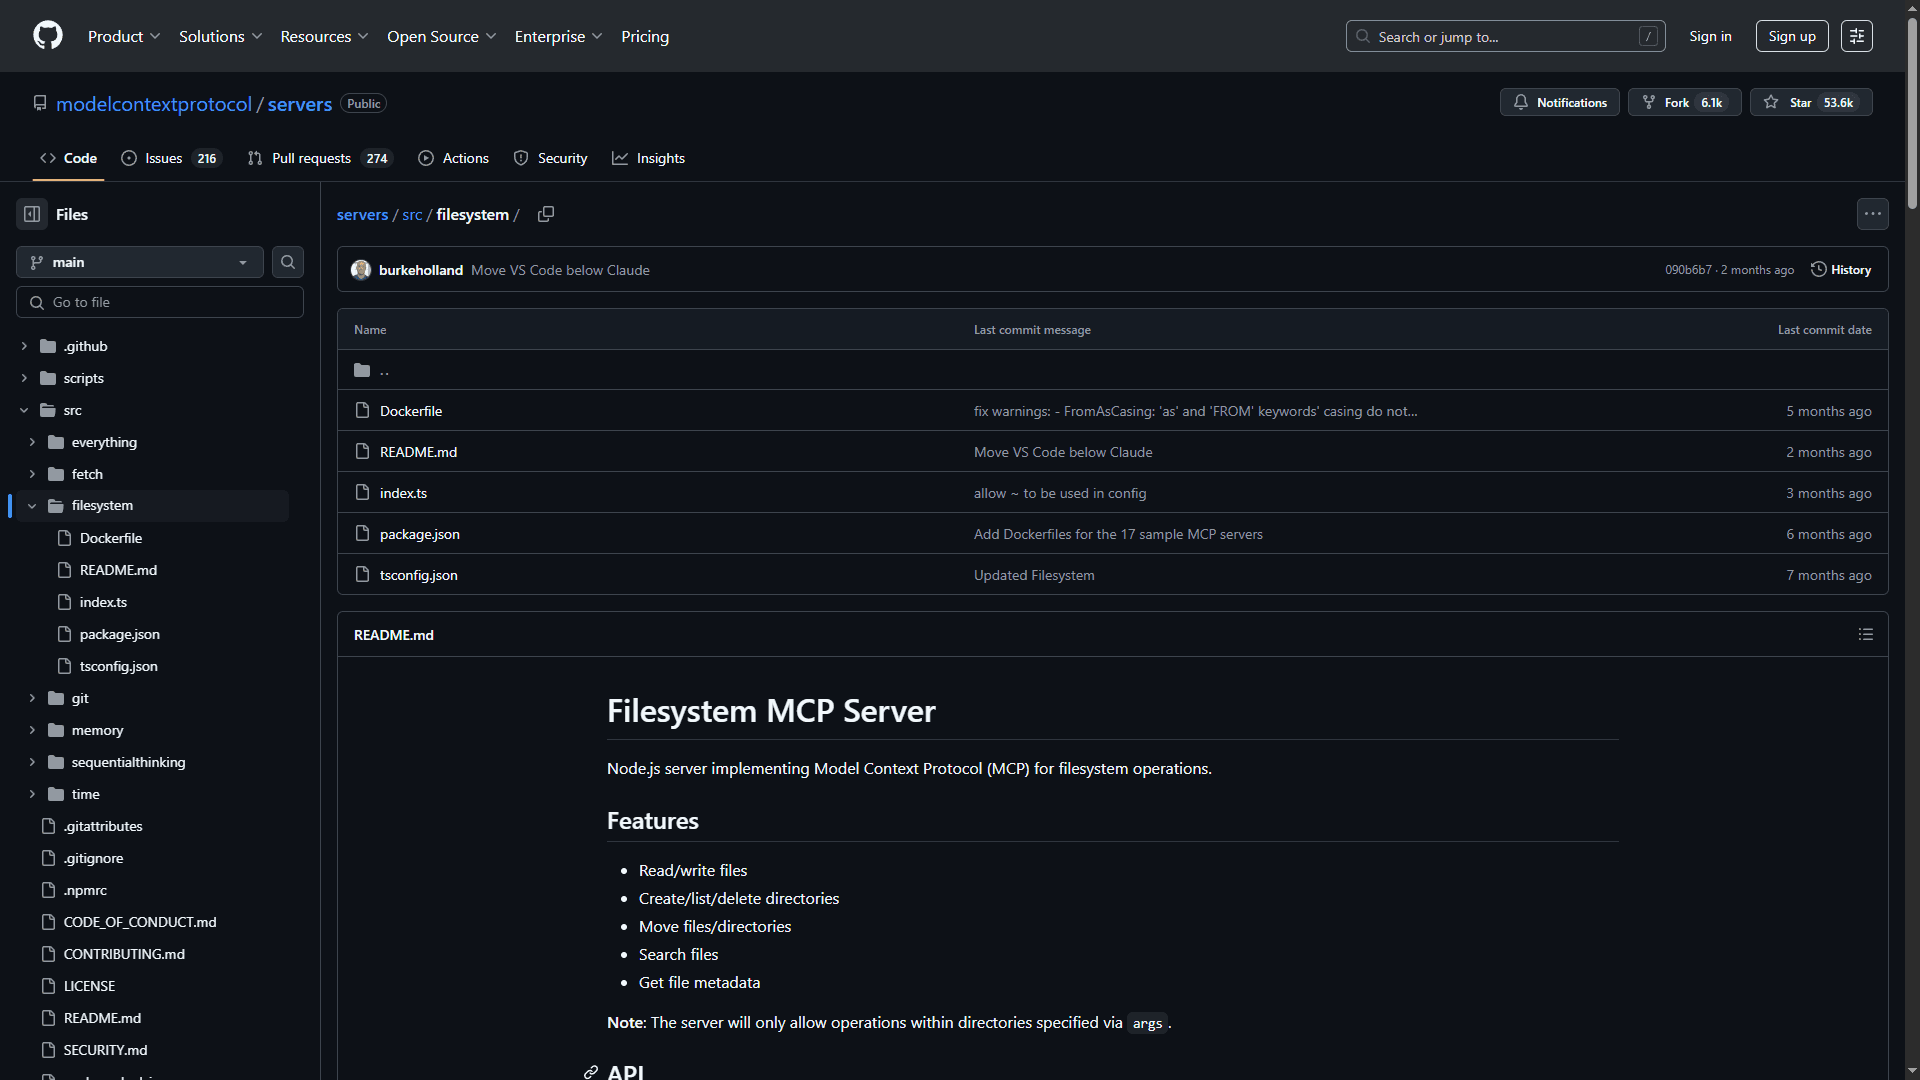Collapse the src folder chevron

pos(24,410)
